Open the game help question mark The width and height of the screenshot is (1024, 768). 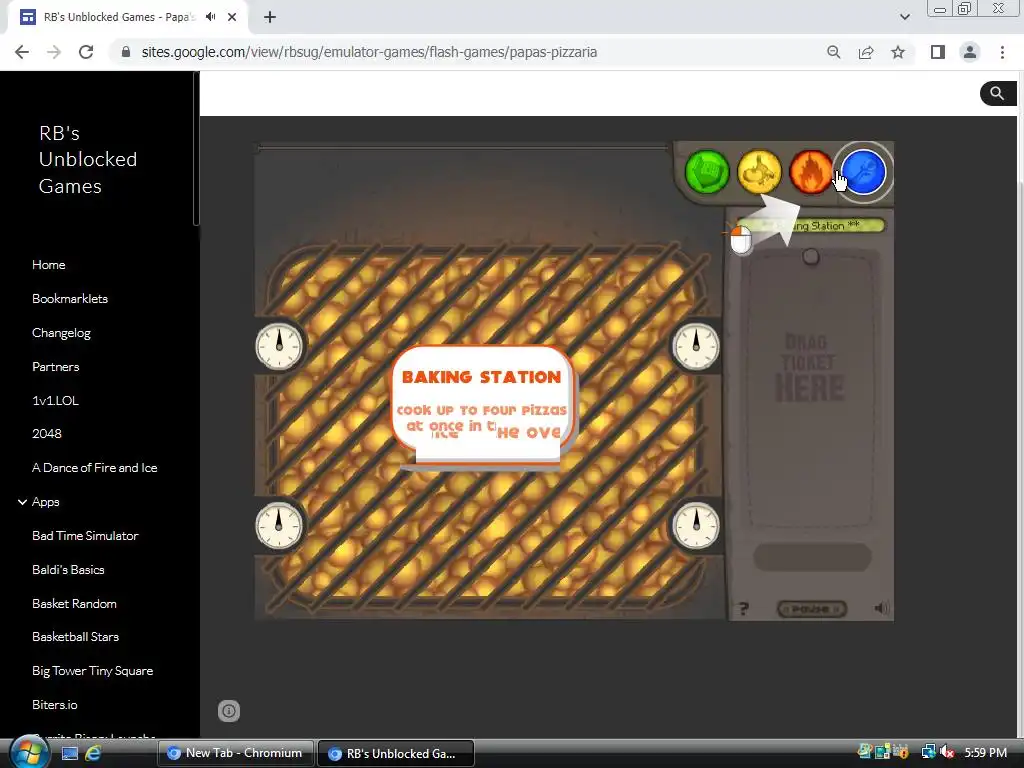coord(743,609)
